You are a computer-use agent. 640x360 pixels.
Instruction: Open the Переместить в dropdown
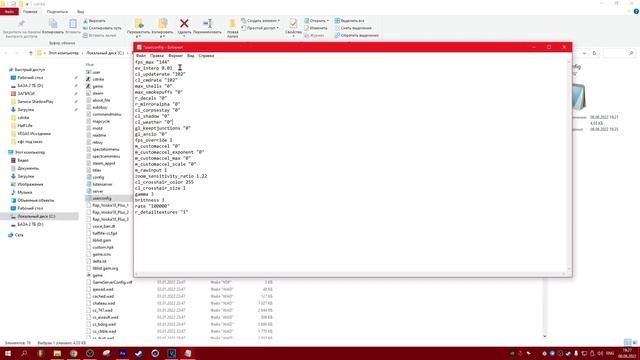pyautogui.click(x=138, y=28)
